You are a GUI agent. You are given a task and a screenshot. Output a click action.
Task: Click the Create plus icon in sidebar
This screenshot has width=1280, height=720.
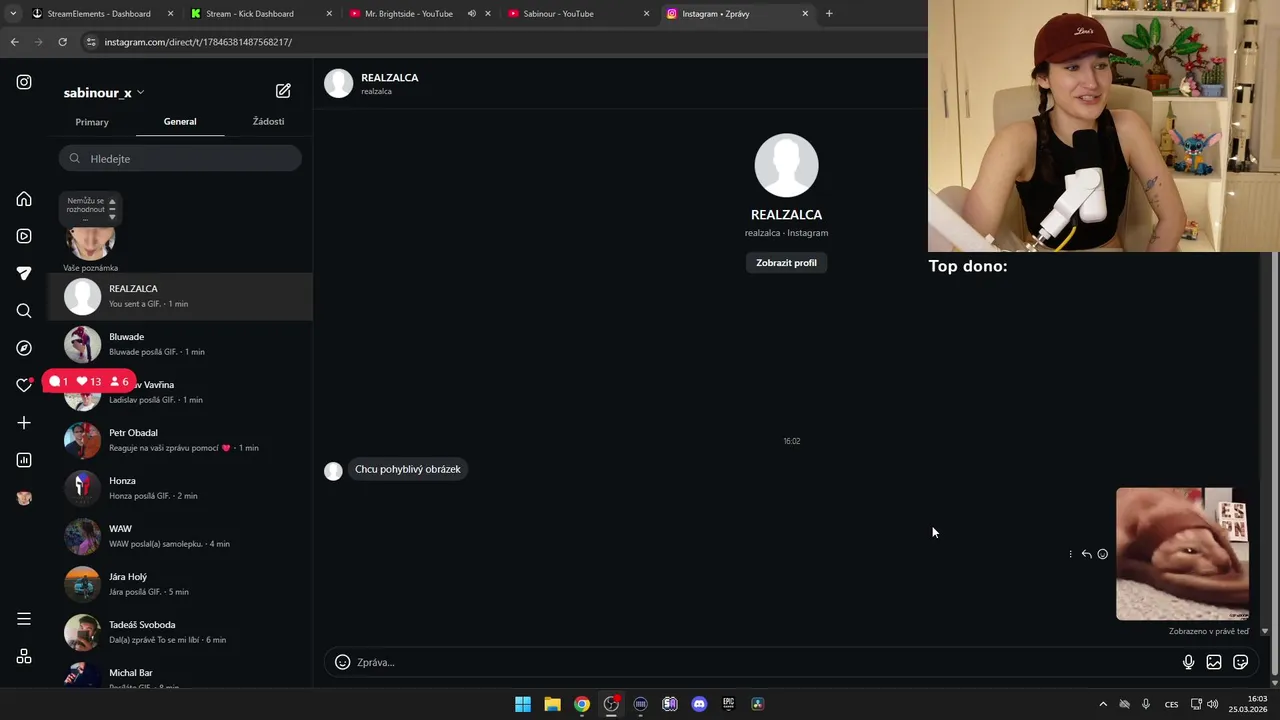click(x=24, y=423)
